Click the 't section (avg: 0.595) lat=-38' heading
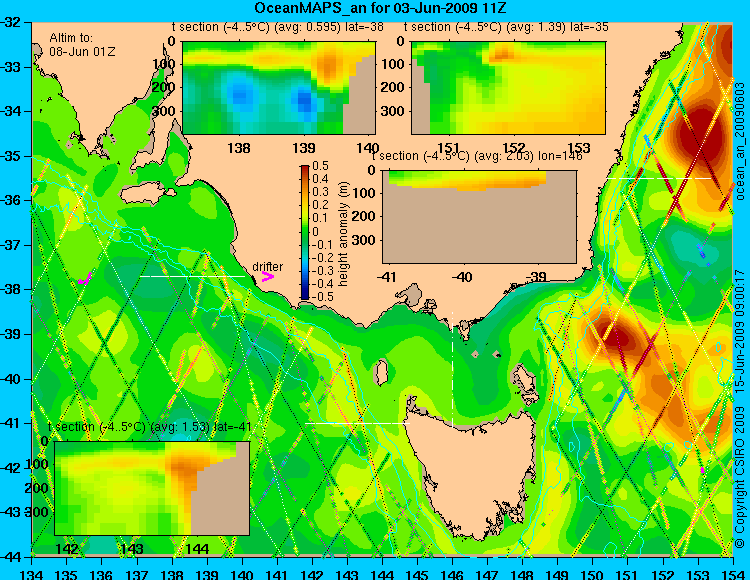 [278, 27]
